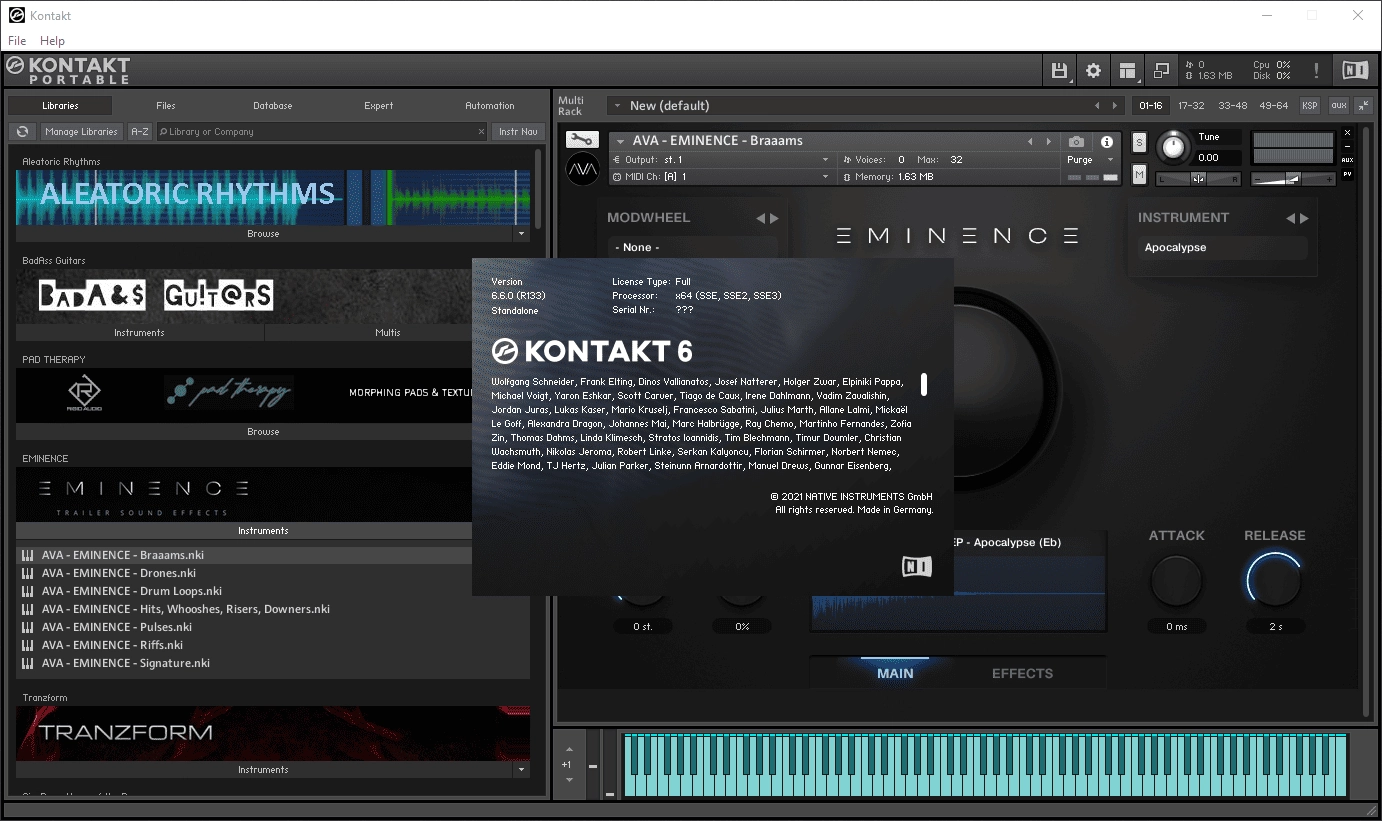Screen dimensions: 1382x821
Task: Expand Aleatoric Rhythms library options arrow
Action: coord(521,234)
